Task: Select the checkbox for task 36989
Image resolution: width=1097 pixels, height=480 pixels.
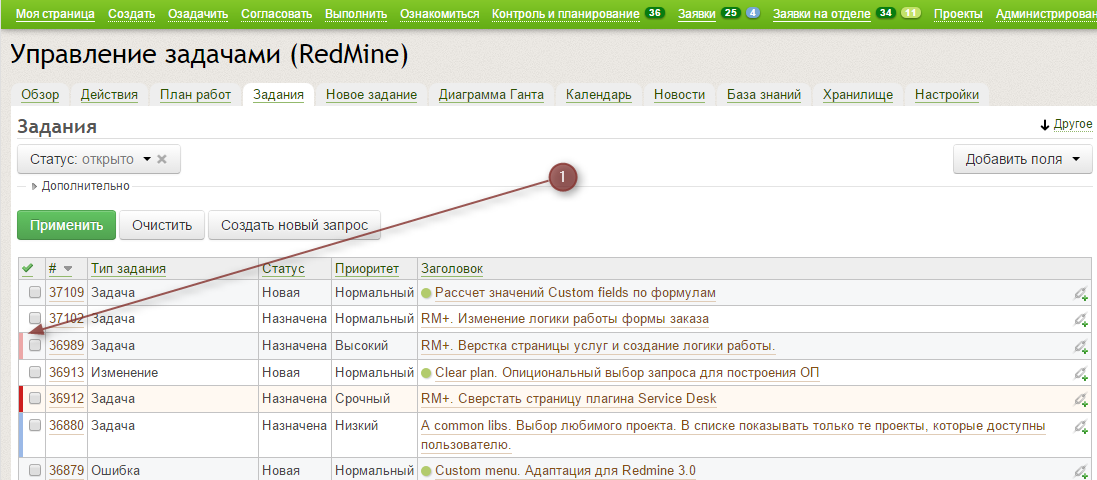Action: pyautogui.click(x=35, y=346)
